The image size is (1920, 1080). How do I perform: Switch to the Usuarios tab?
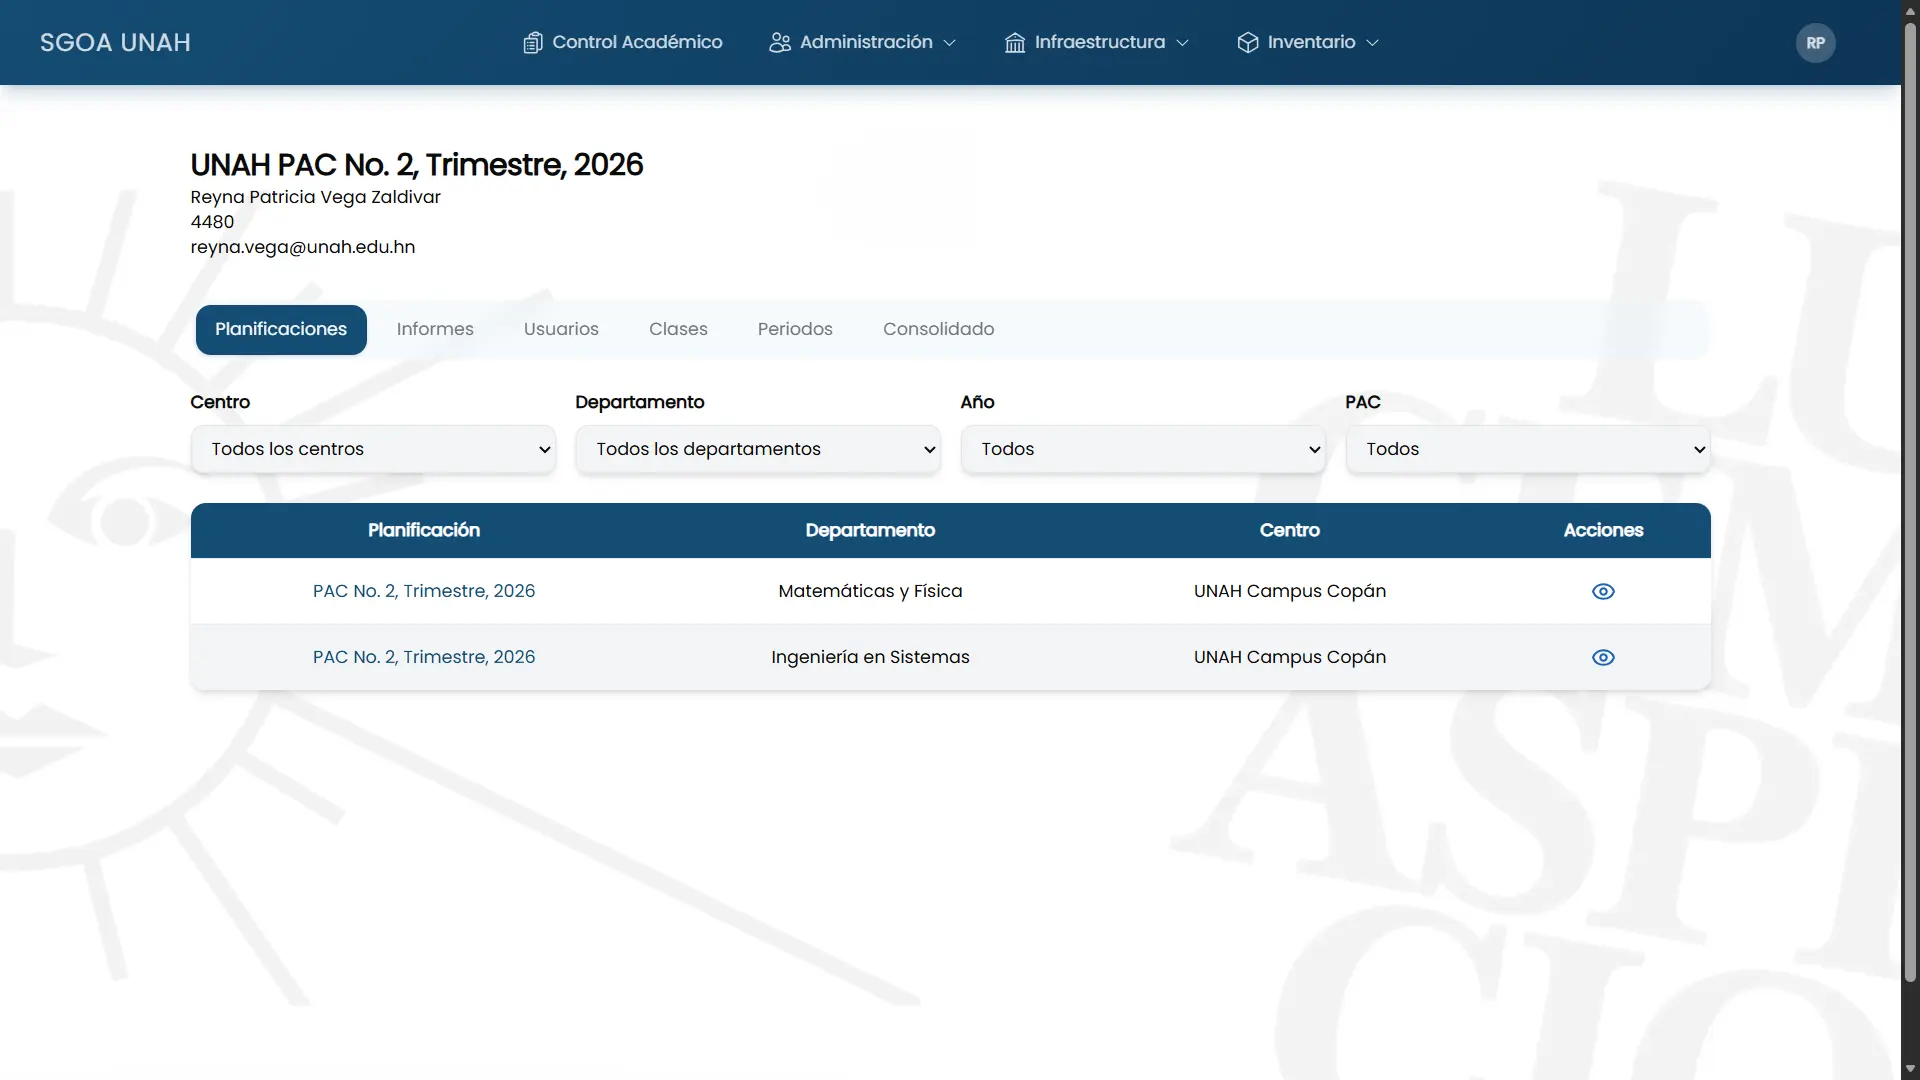561,330
